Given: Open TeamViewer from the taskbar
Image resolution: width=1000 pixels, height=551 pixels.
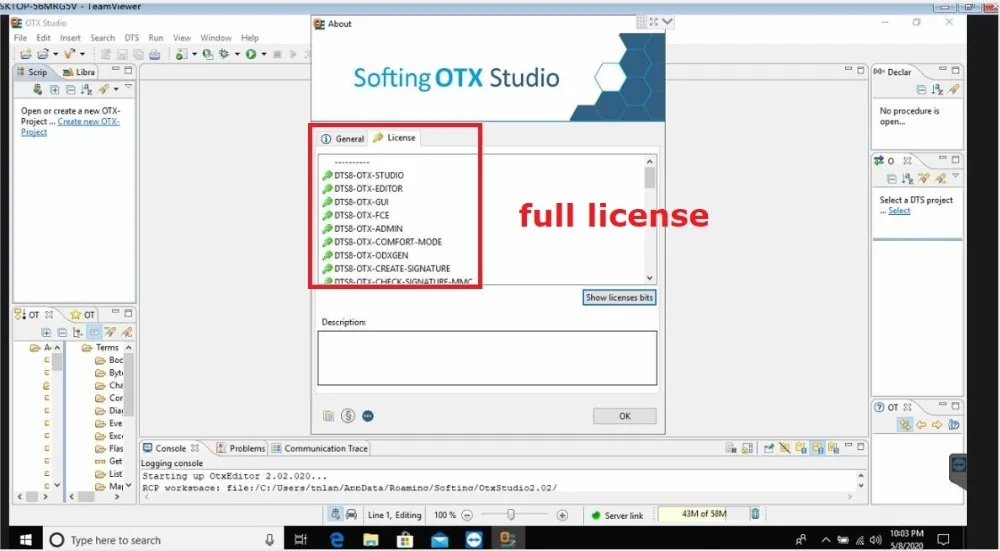Looking at the screenshot, I should pyautogui.click(x=474, y=540).
